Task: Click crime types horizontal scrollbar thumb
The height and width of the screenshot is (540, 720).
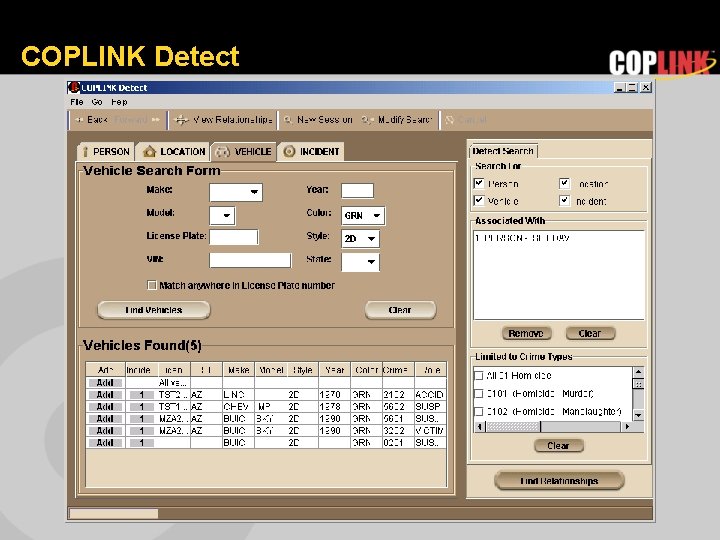Action: tap(513, 427)
